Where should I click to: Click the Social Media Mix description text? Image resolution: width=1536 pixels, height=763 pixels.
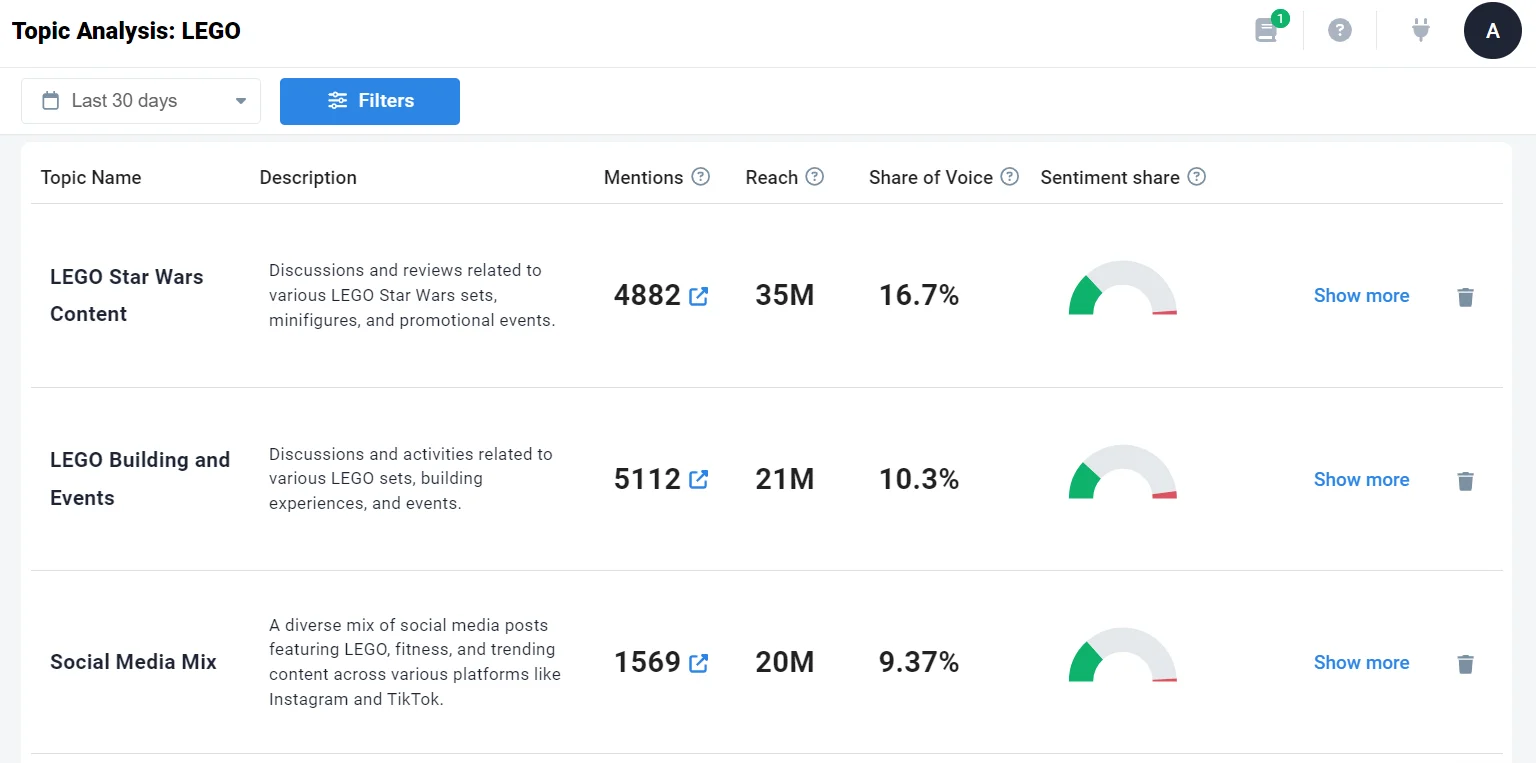(415, 662)
